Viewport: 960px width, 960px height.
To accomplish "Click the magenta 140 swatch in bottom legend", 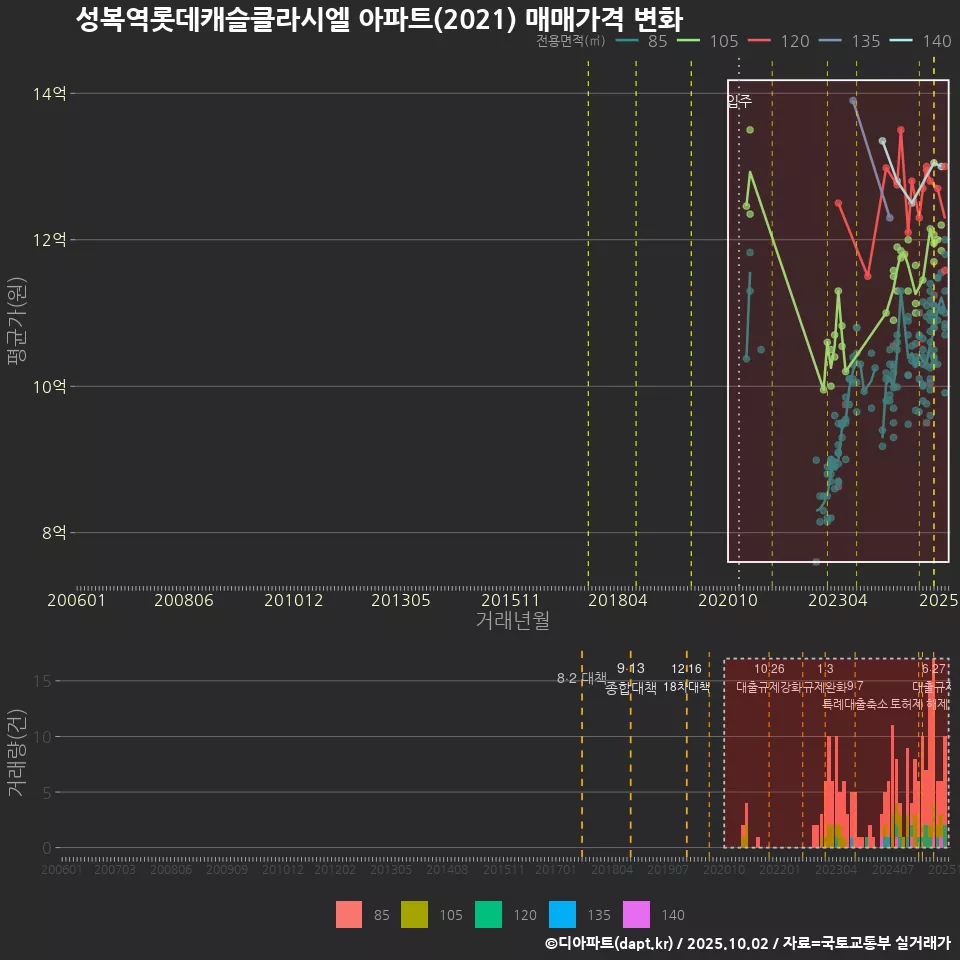I will (x=636, y=915).
